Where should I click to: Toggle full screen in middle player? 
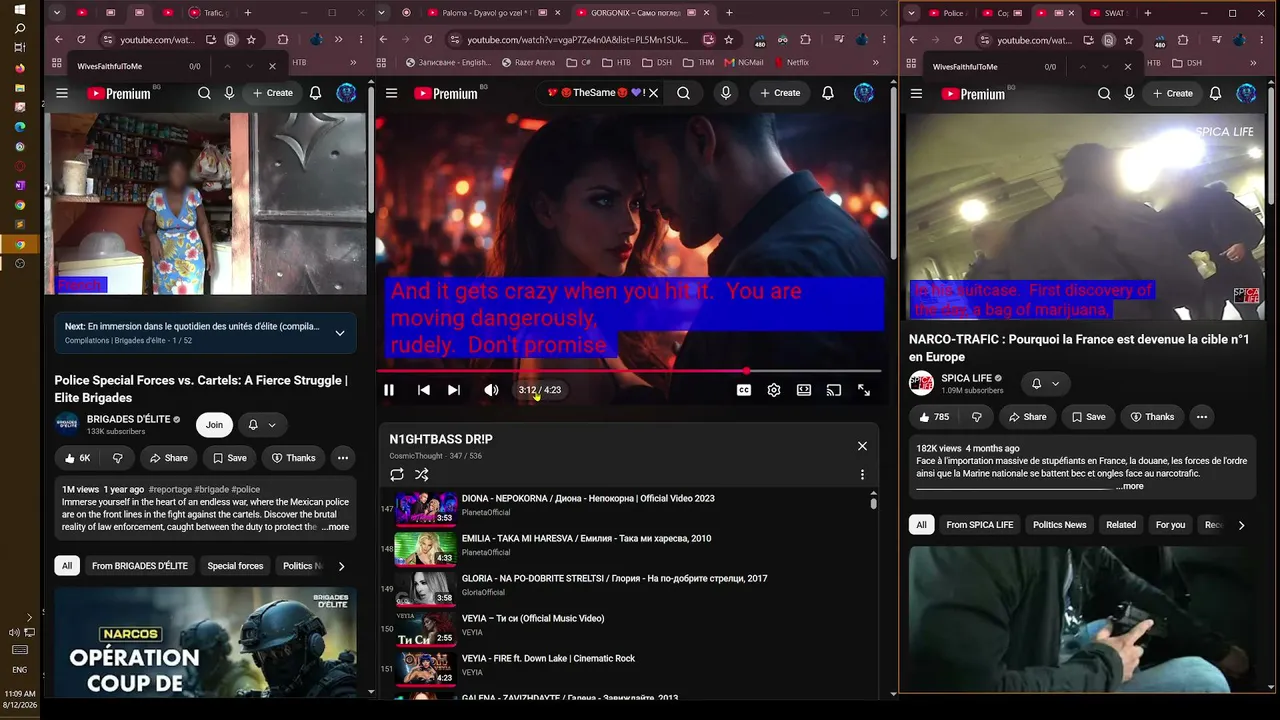864,390
